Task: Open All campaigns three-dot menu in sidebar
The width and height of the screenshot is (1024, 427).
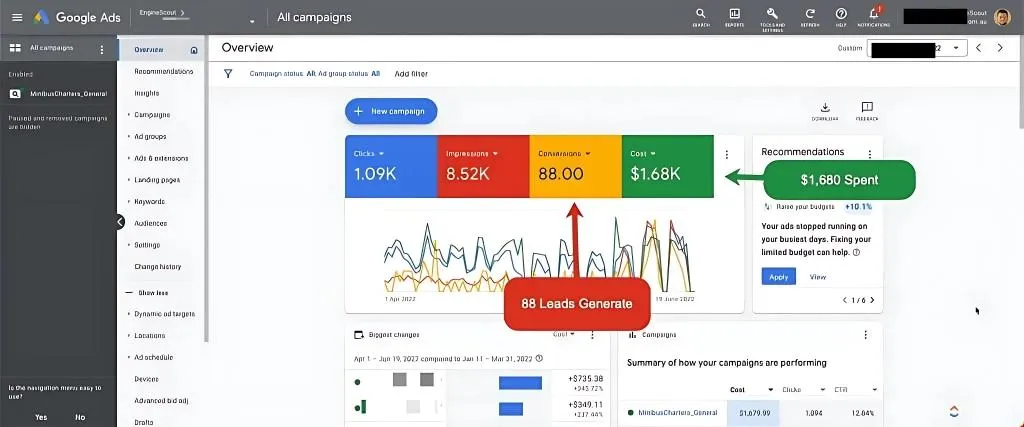Action: pyautogui.click(x=101, y=49)
